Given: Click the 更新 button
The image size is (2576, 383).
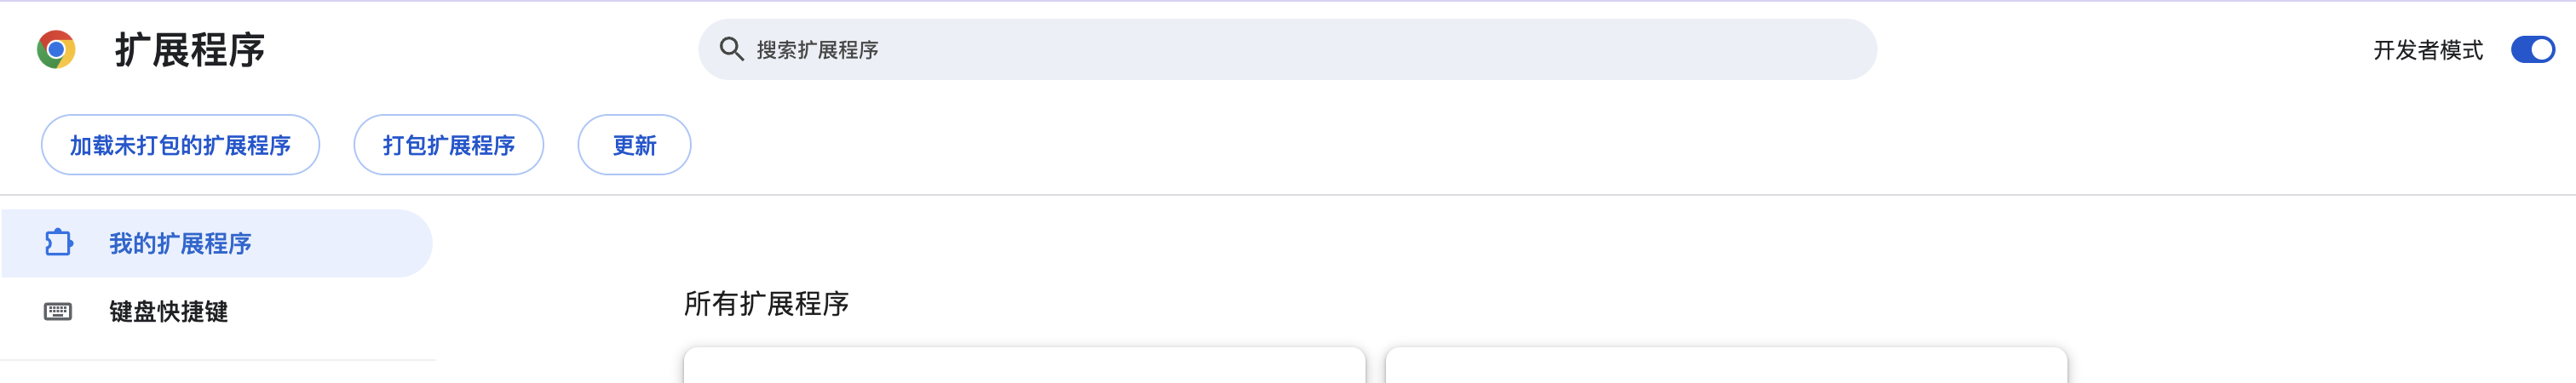Looking at the screenshot, I should 634,145.
